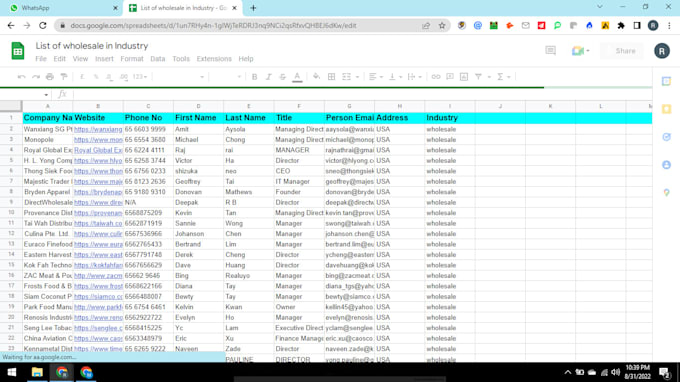This screenshot has height=382, width=680.
Task: Open the Google Meet call button
Action: [x=580, y=51]
